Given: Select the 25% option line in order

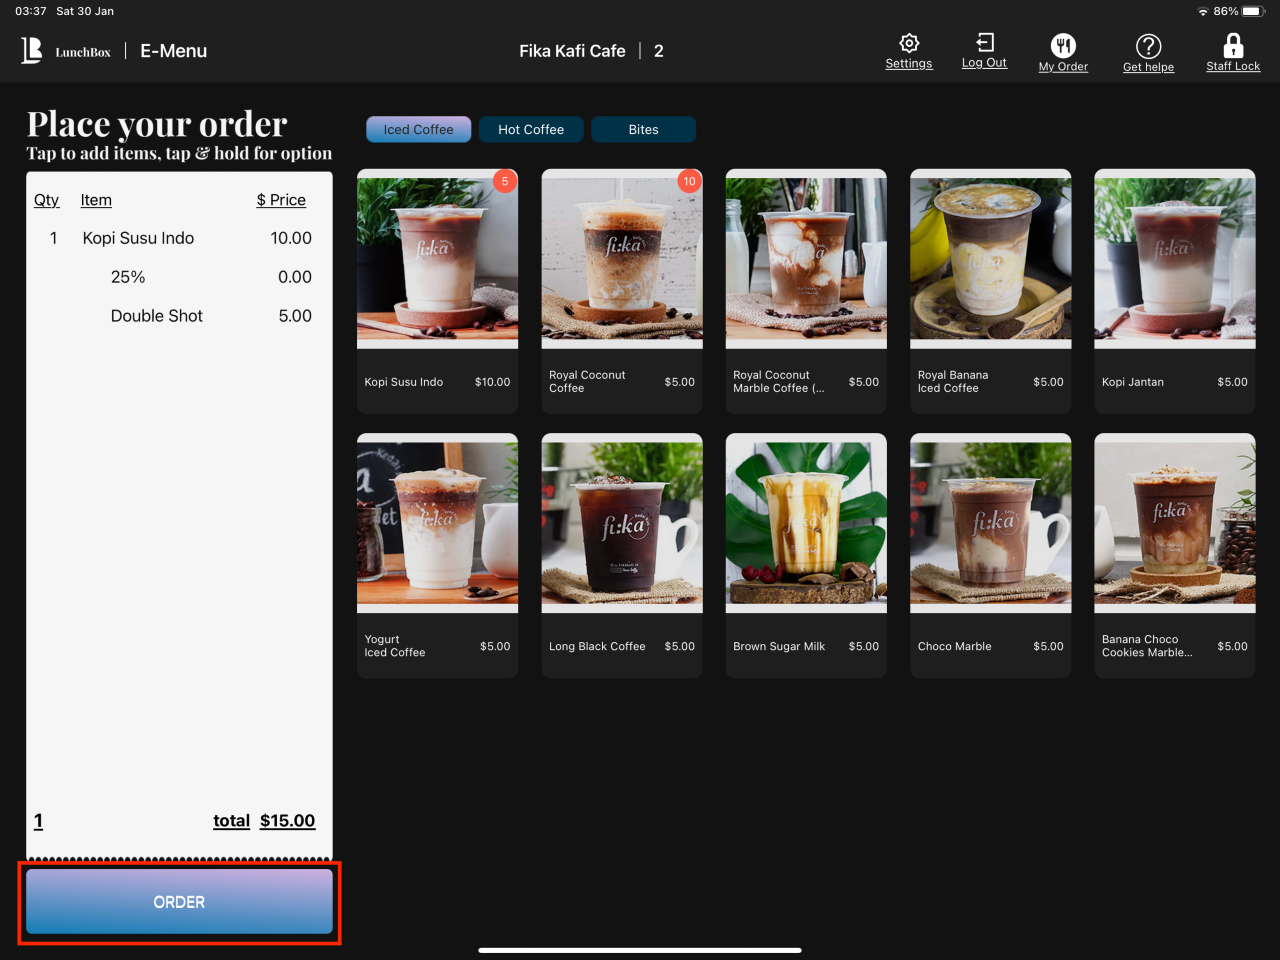Looking at the screenshot, I should coord(179,277).
